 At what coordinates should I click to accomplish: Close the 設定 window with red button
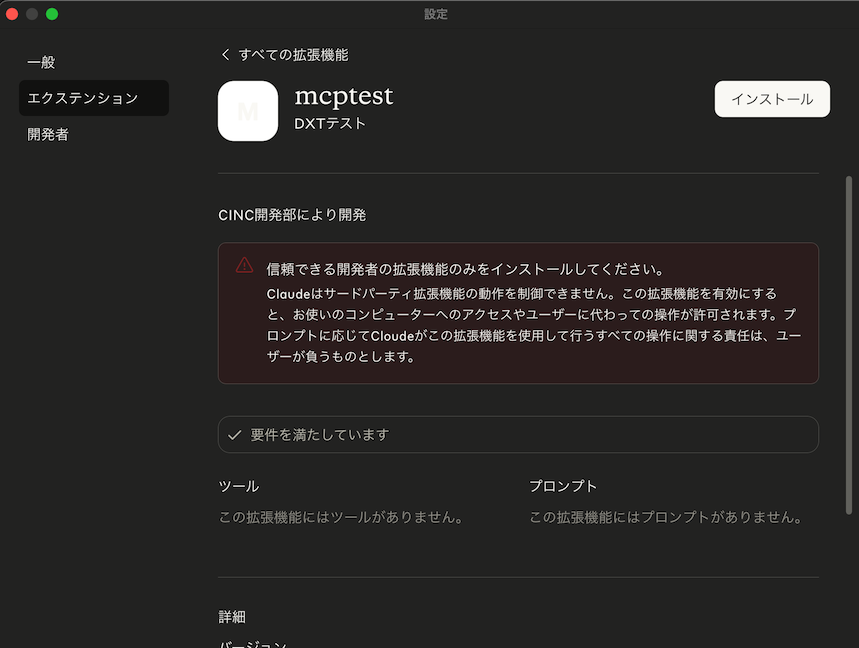(x=12, y=14)
